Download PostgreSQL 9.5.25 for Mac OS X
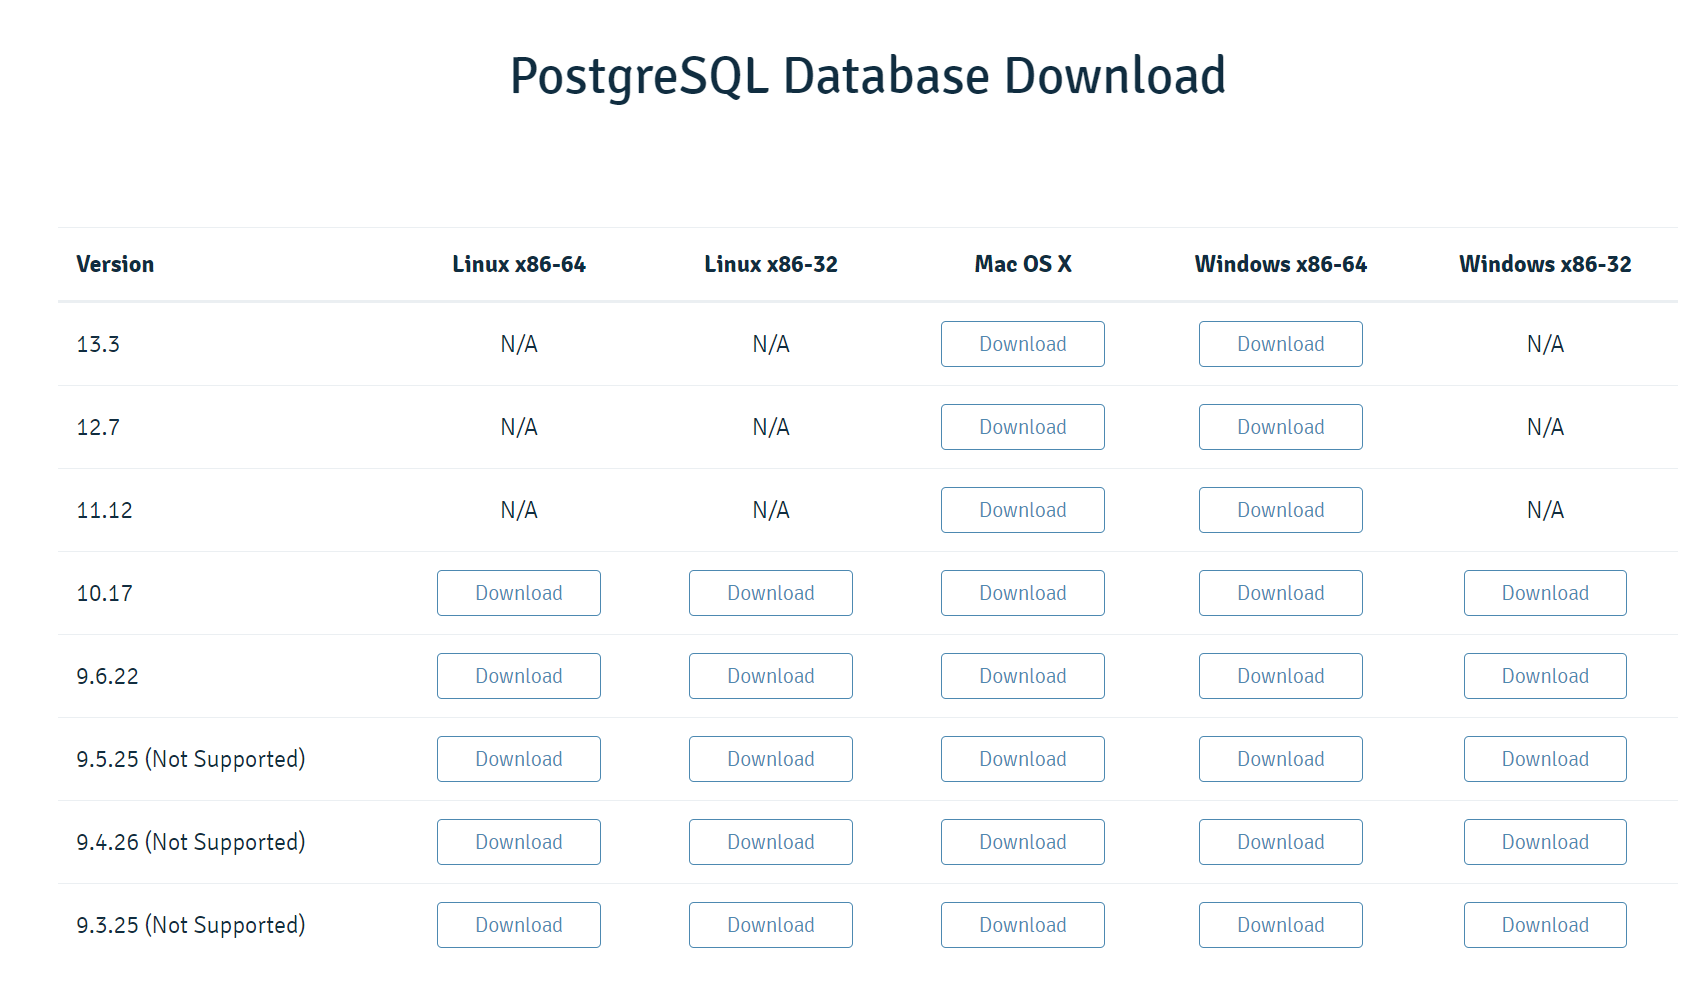This screenshot has height=1003, width=1683. [1022, 759]
